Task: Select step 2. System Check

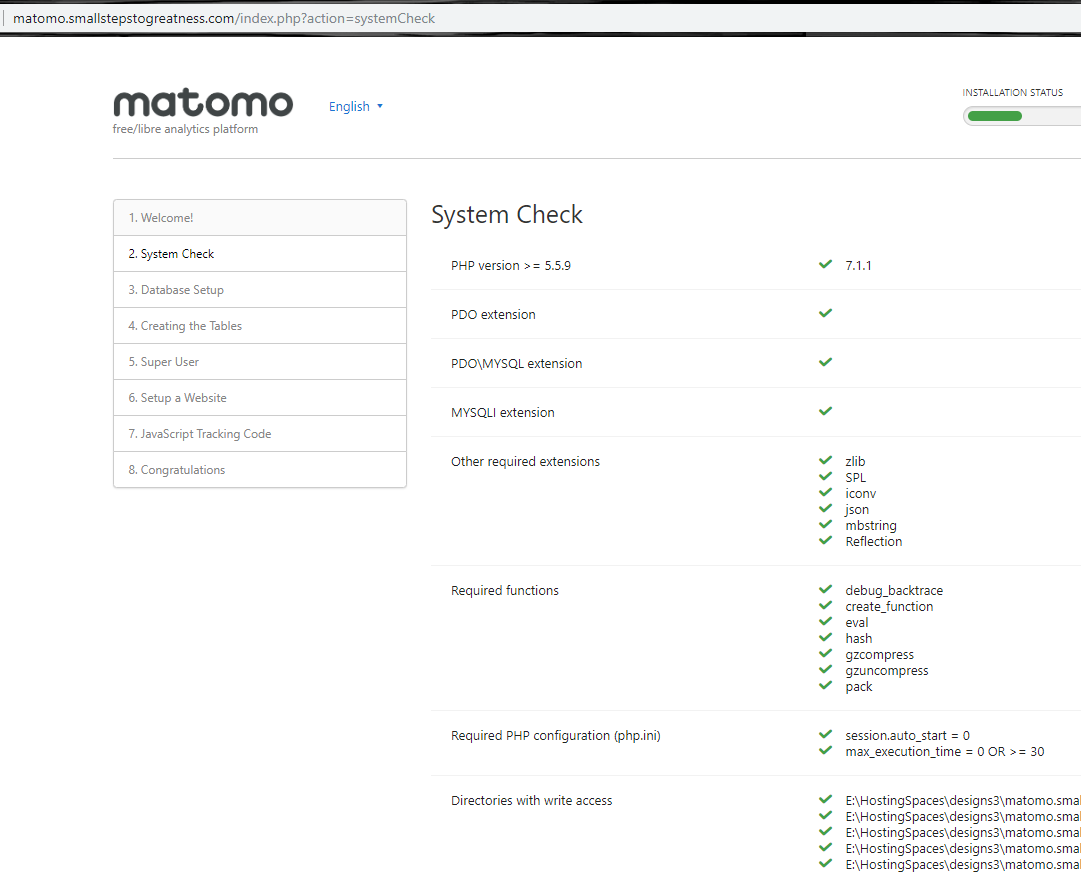Action: tap(260, 254)
